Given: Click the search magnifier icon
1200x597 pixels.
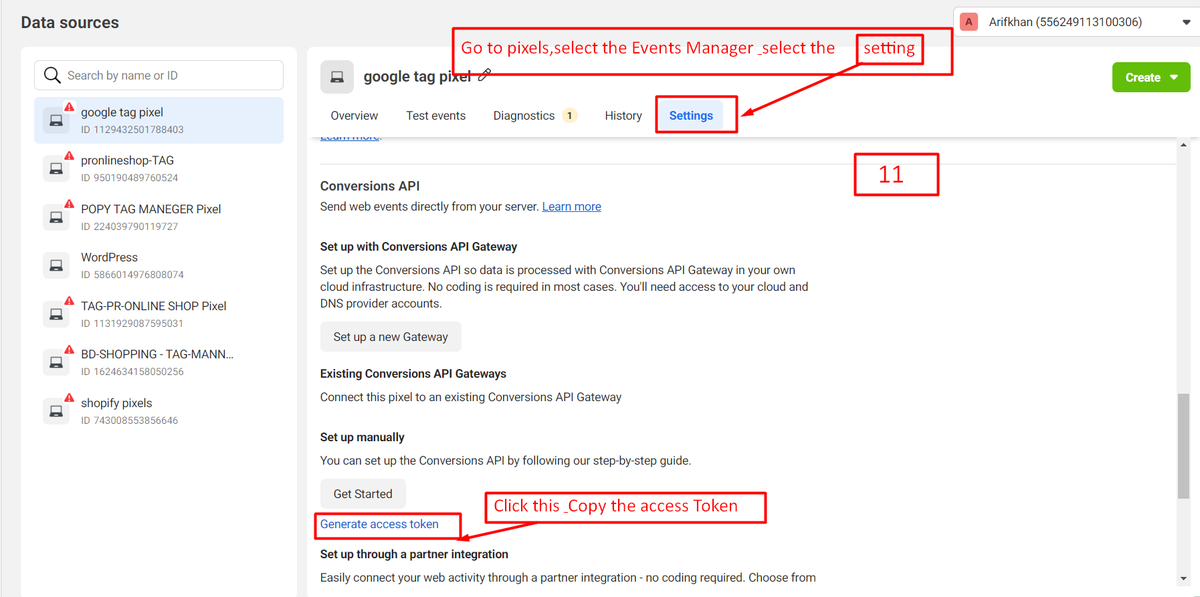Looking at the screenshot, I should coord(52,75).
